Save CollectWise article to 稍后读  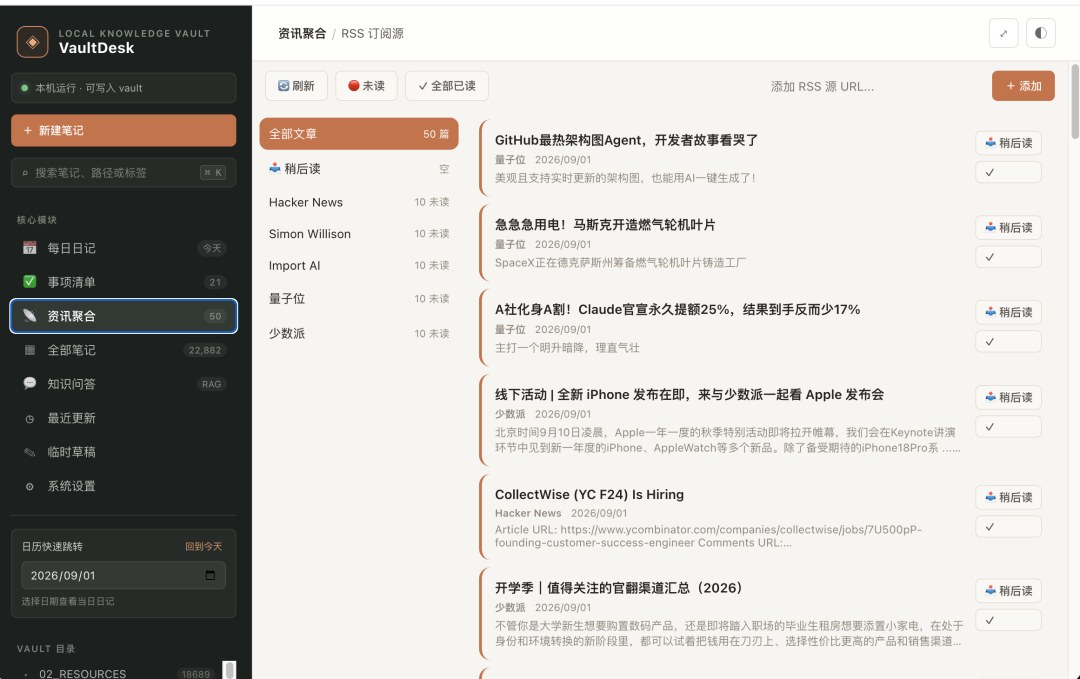pos(1008,497)
